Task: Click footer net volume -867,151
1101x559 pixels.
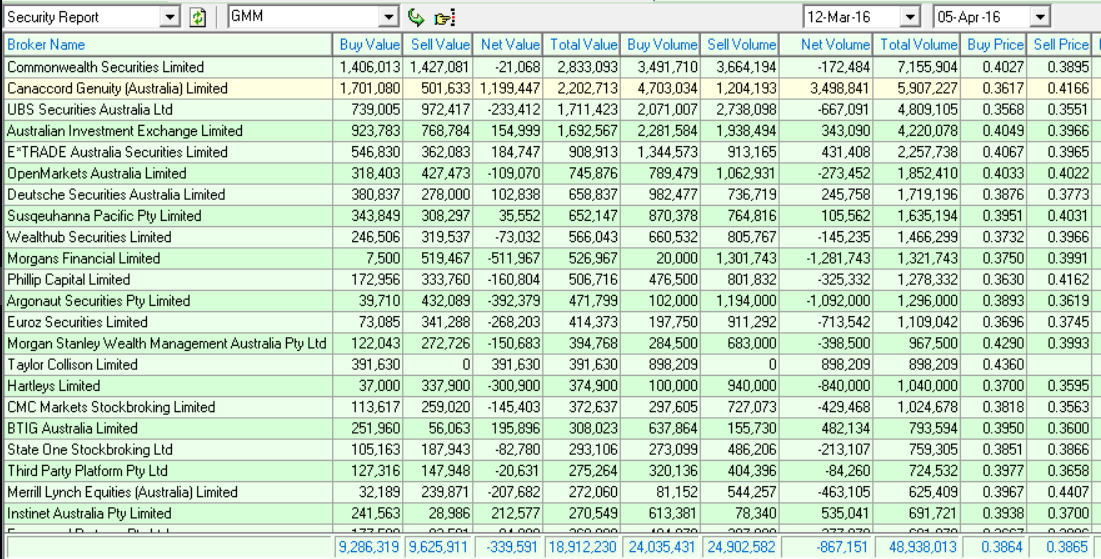Action: click(840, 547)
